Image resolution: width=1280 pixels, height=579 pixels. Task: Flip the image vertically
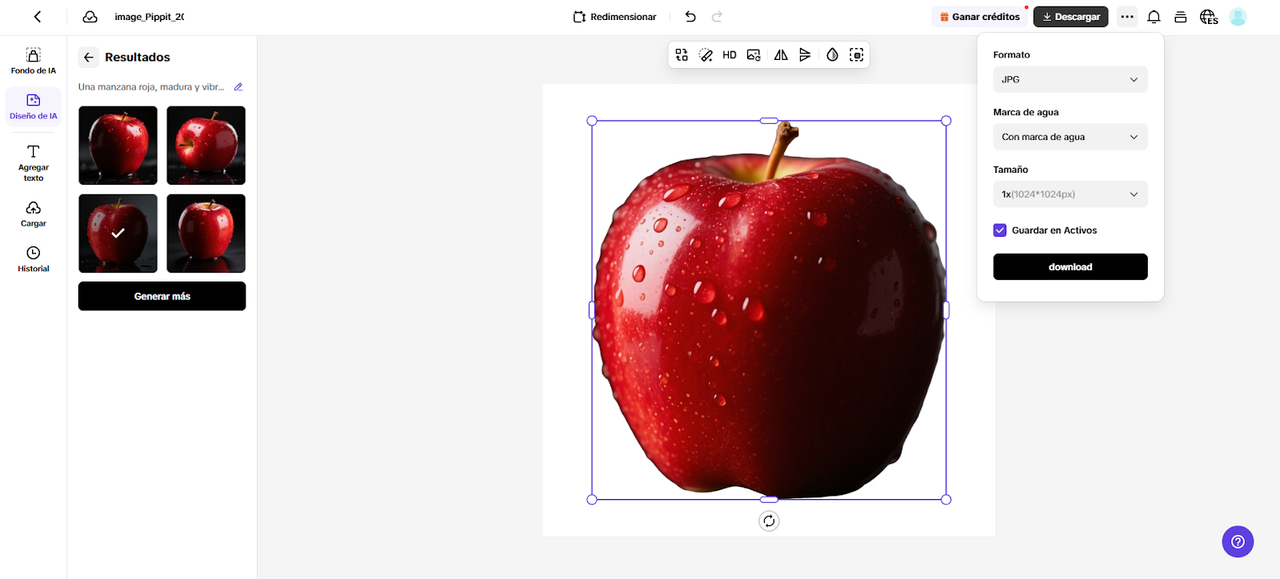(805, 55)
